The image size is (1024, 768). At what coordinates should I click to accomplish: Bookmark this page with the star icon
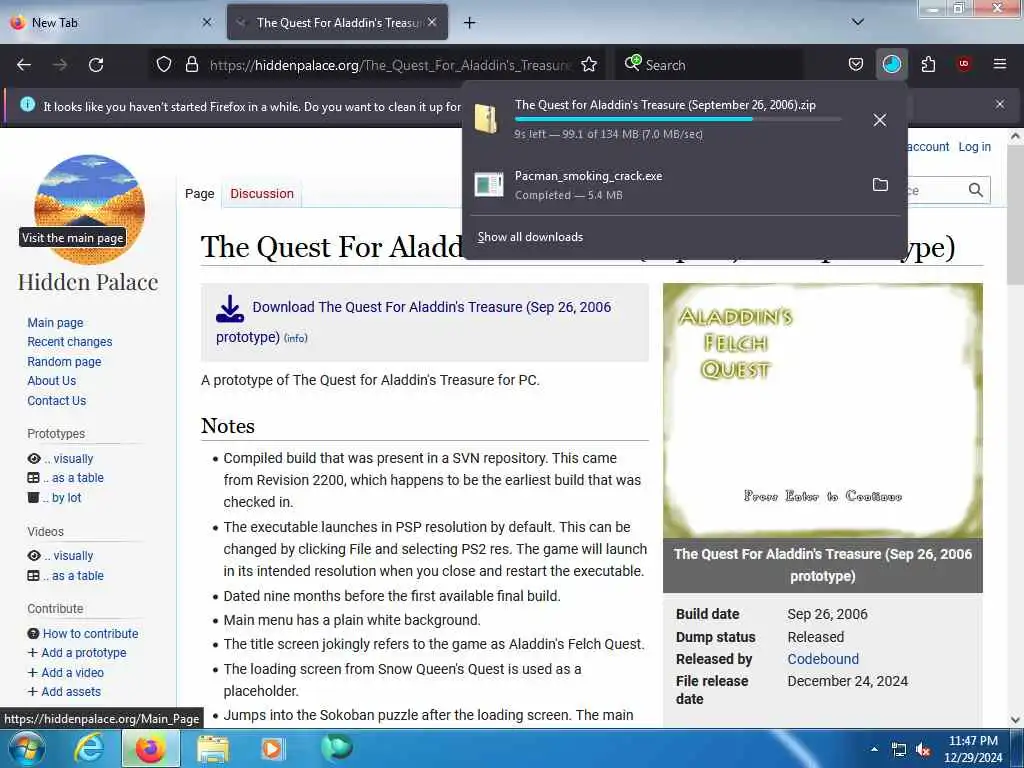click(589, 65)
